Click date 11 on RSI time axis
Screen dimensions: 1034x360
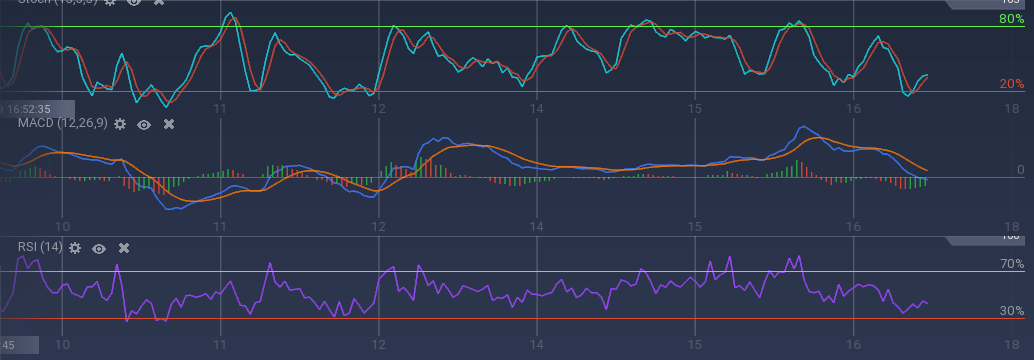(x=220, y=344)
